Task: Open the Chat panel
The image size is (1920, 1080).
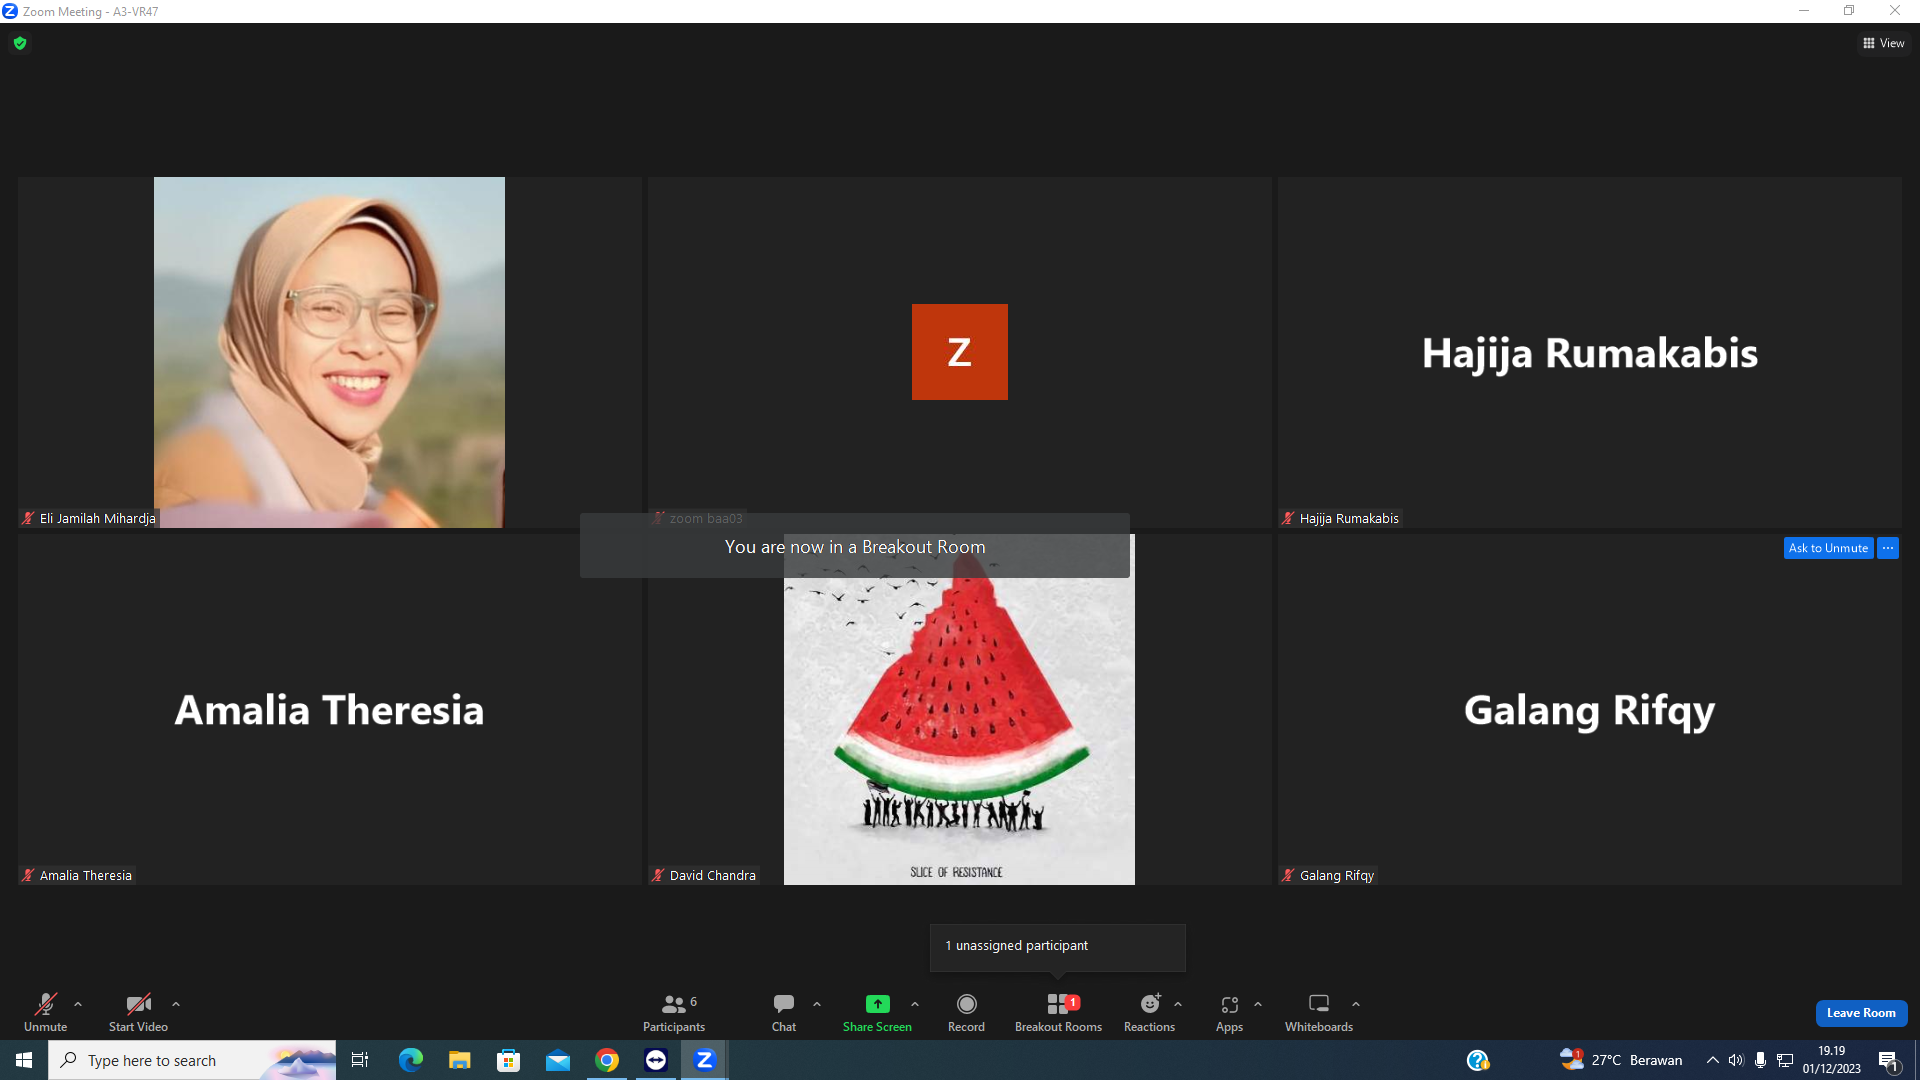Action: click(784, 1011)
